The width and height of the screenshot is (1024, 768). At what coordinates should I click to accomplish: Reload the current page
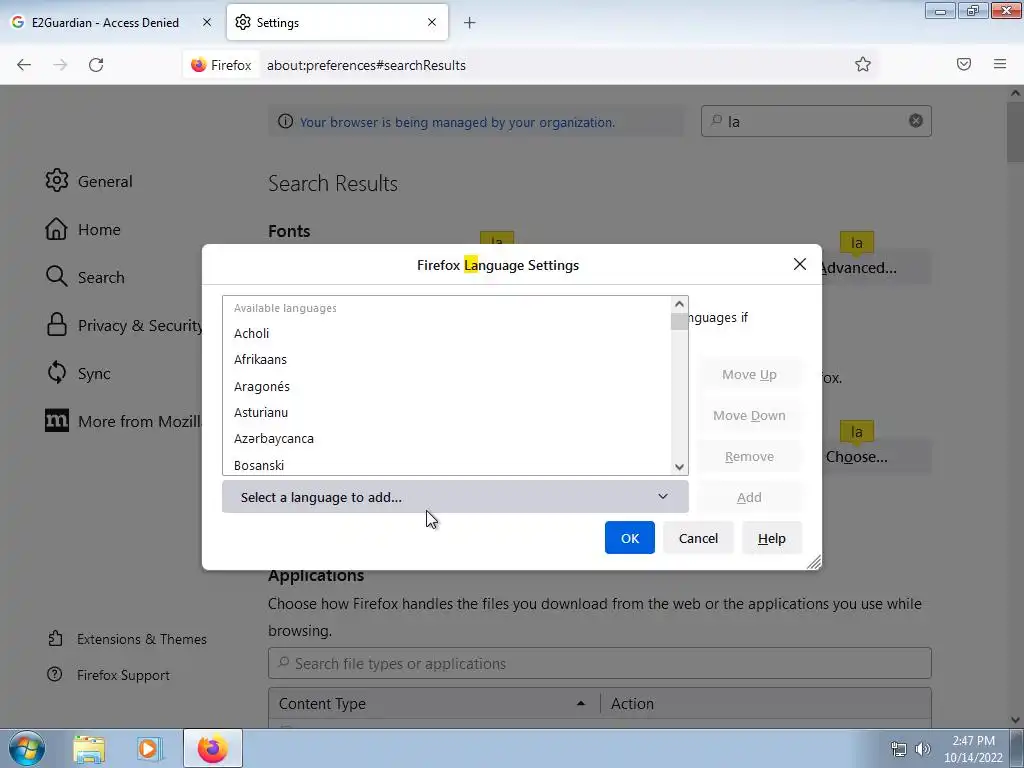point(96,65)
